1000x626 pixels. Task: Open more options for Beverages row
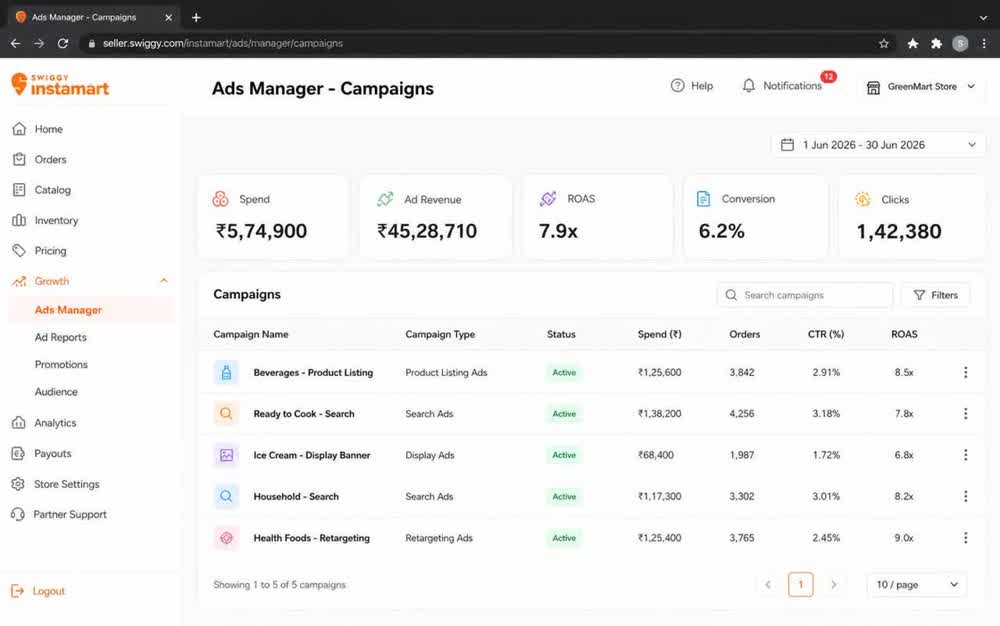(966, 372)
